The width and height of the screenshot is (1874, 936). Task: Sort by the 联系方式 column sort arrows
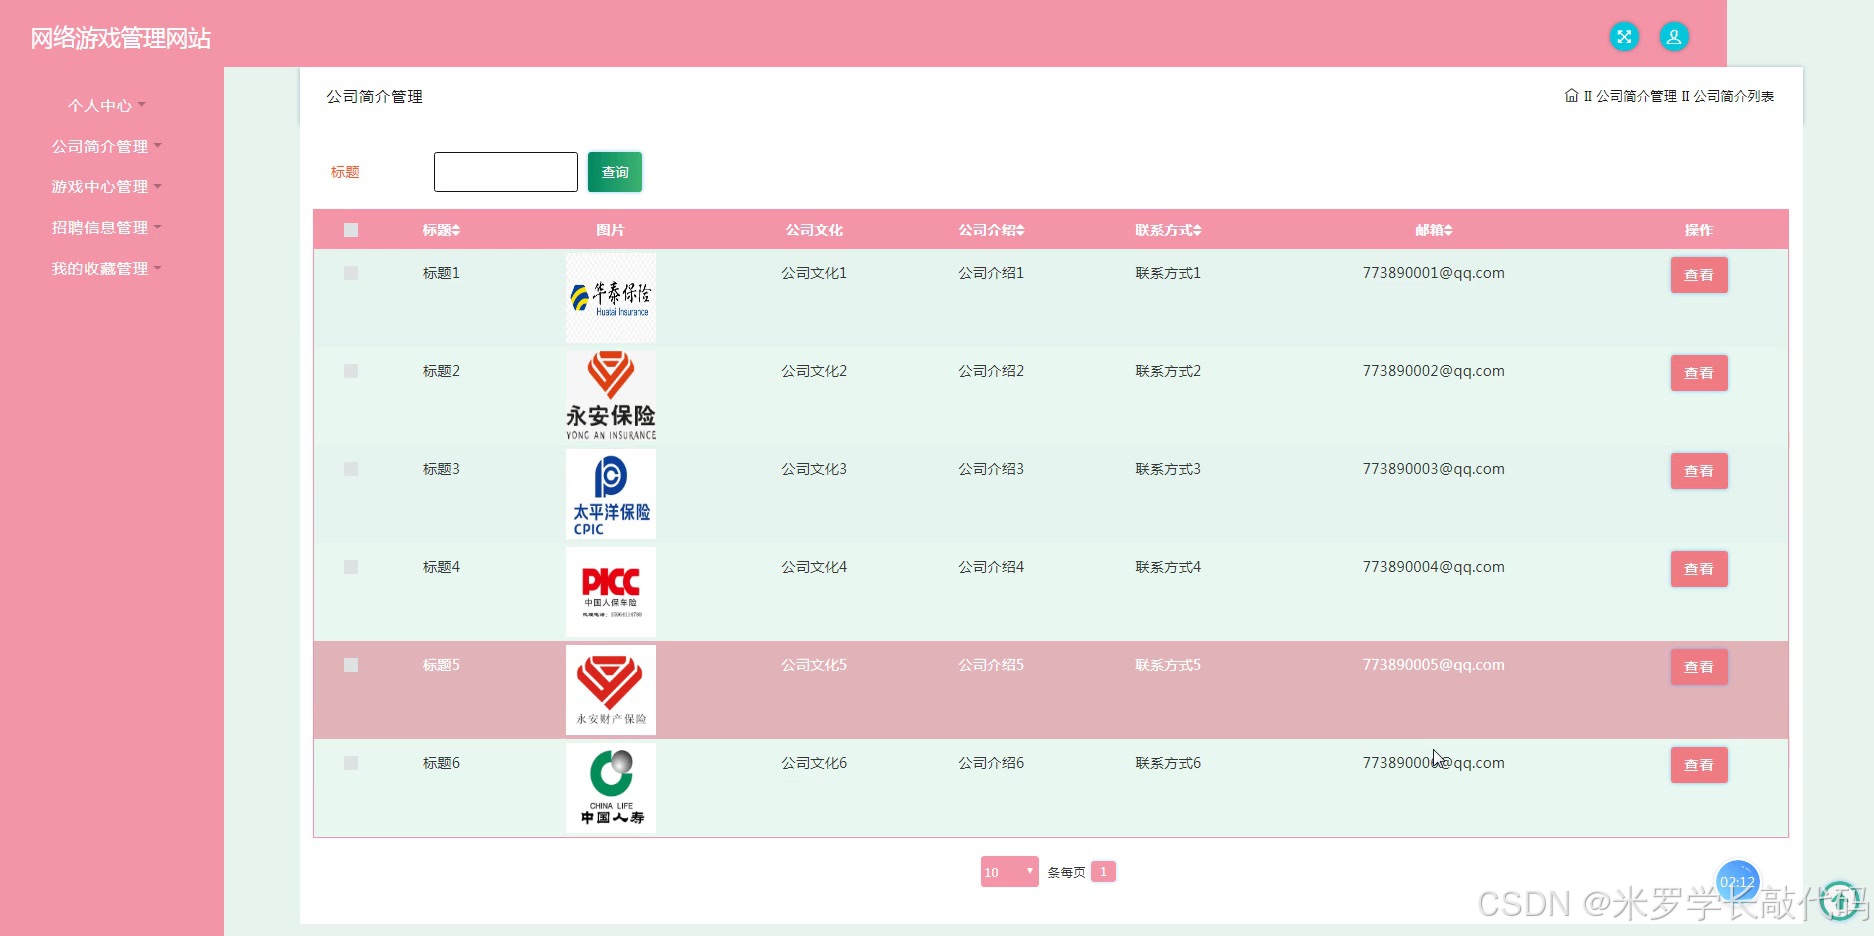1197,230
